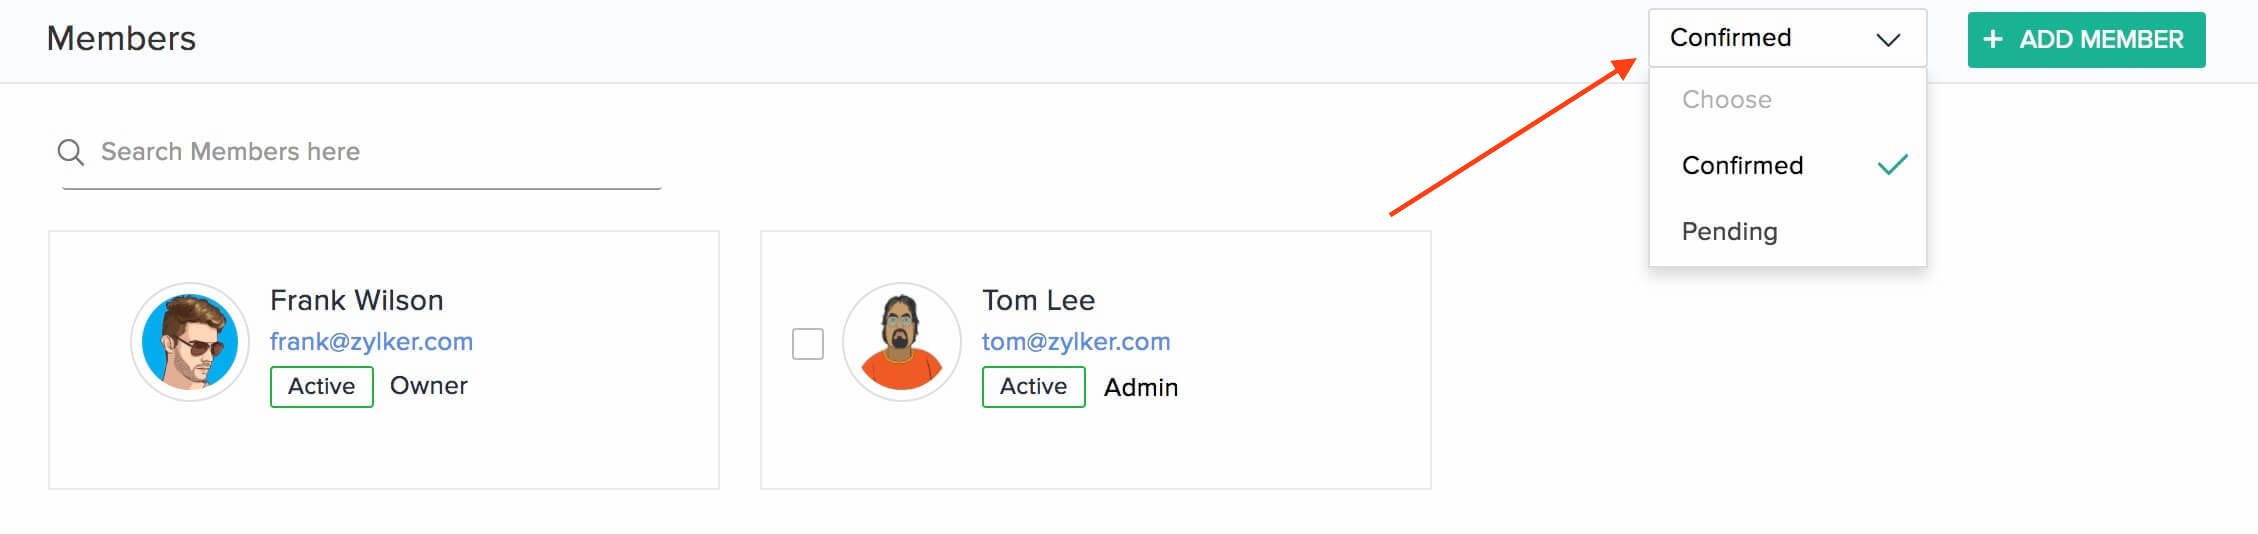
Task: Click the magnifying glass search icon
Action: (x=70, y=152)
